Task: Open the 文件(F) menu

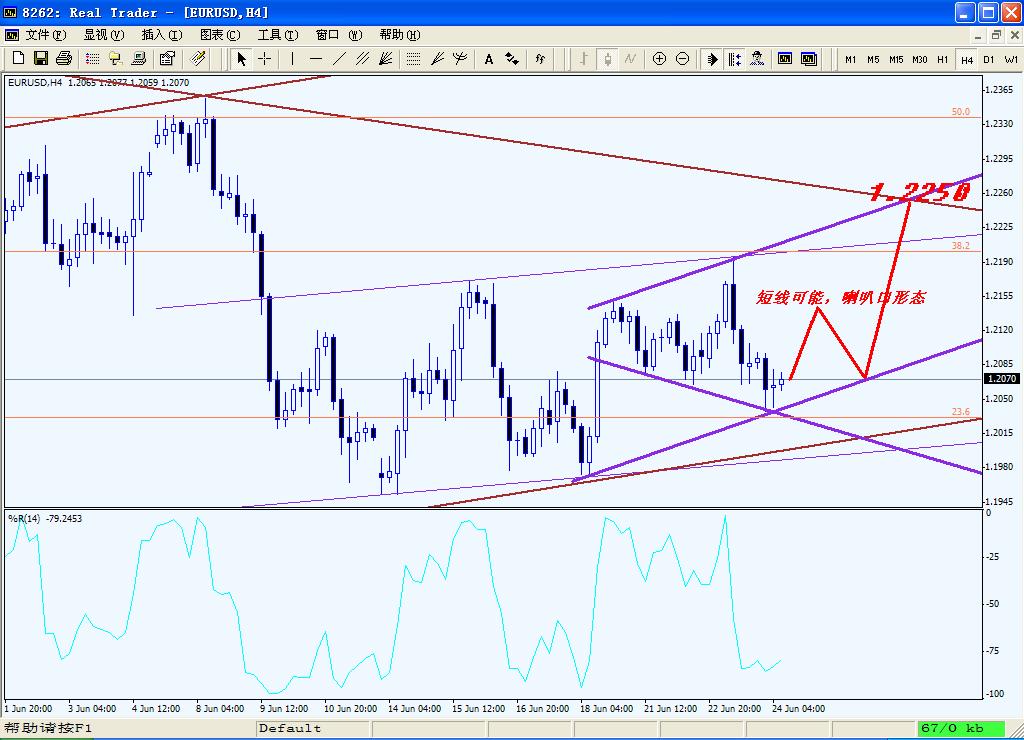Action: [x=46, y=35]
